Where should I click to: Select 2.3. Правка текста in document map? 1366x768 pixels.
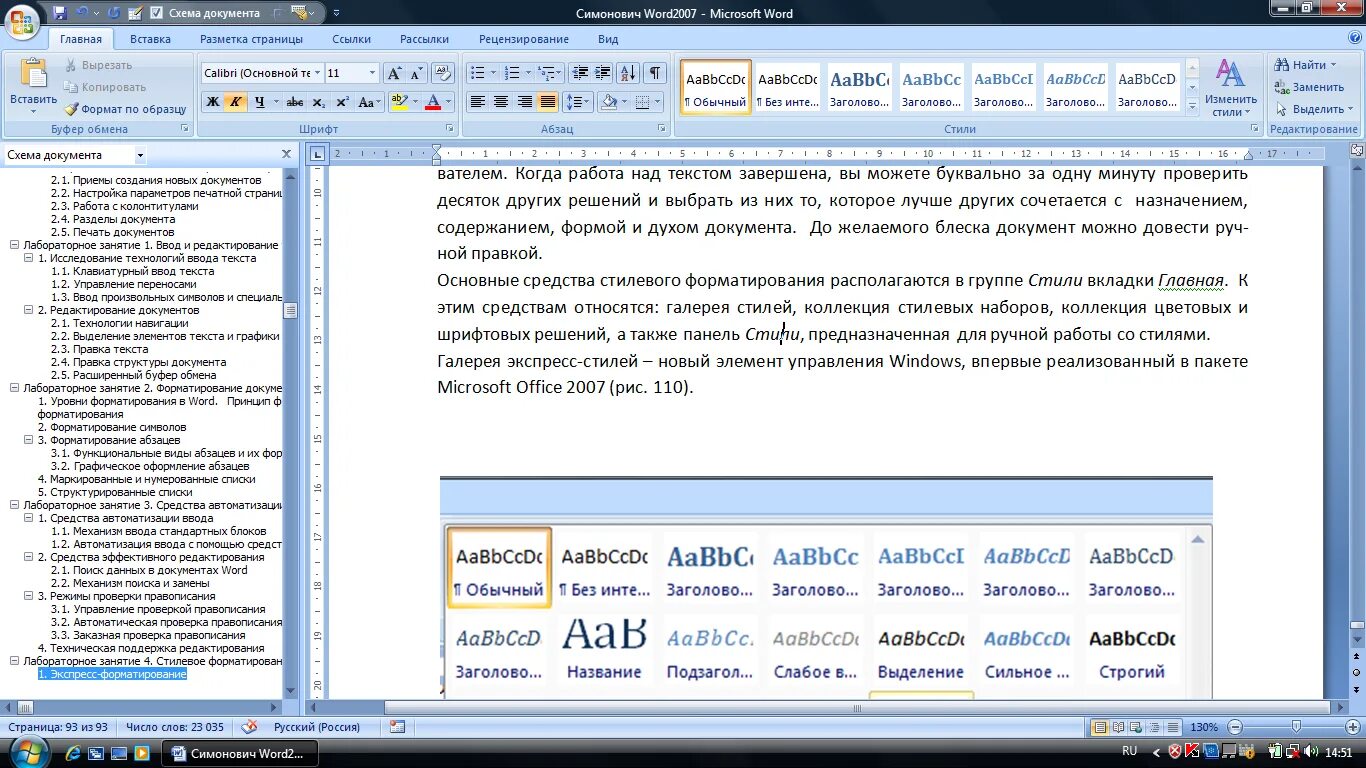pos(99,349)
